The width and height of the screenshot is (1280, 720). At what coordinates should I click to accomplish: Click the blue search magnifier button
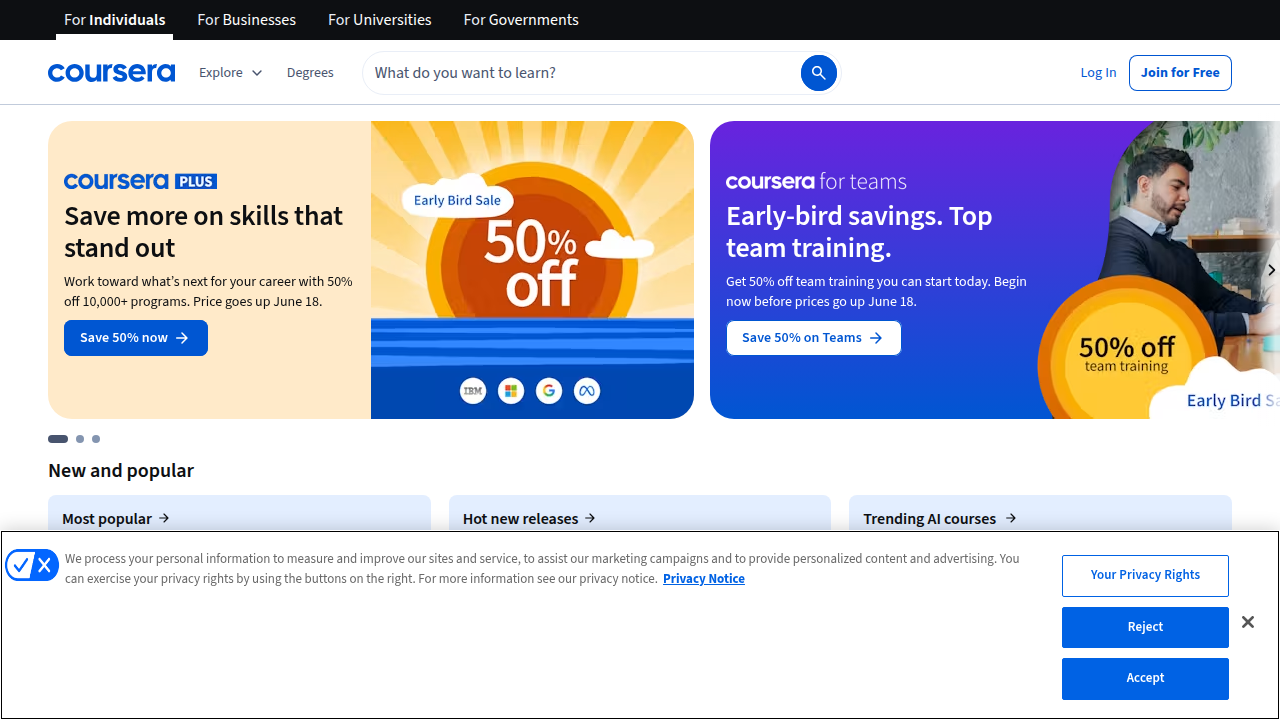coord(818,73)
